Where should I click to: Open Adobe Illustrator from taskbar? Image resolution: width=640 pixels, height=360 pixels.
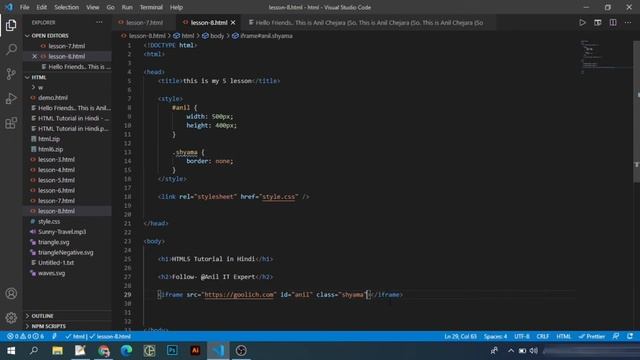coord(195,351)
